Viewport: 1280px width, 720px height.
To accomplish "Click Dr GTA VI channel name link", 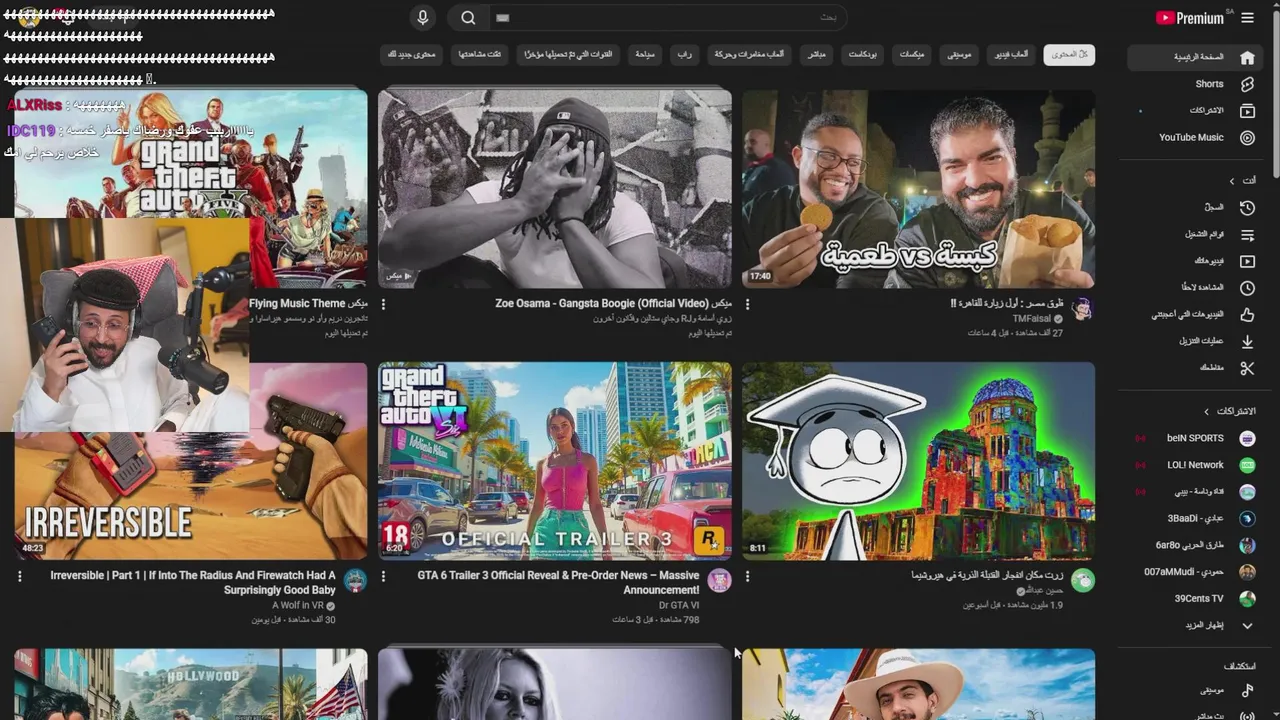I will [x=679, y=605].
